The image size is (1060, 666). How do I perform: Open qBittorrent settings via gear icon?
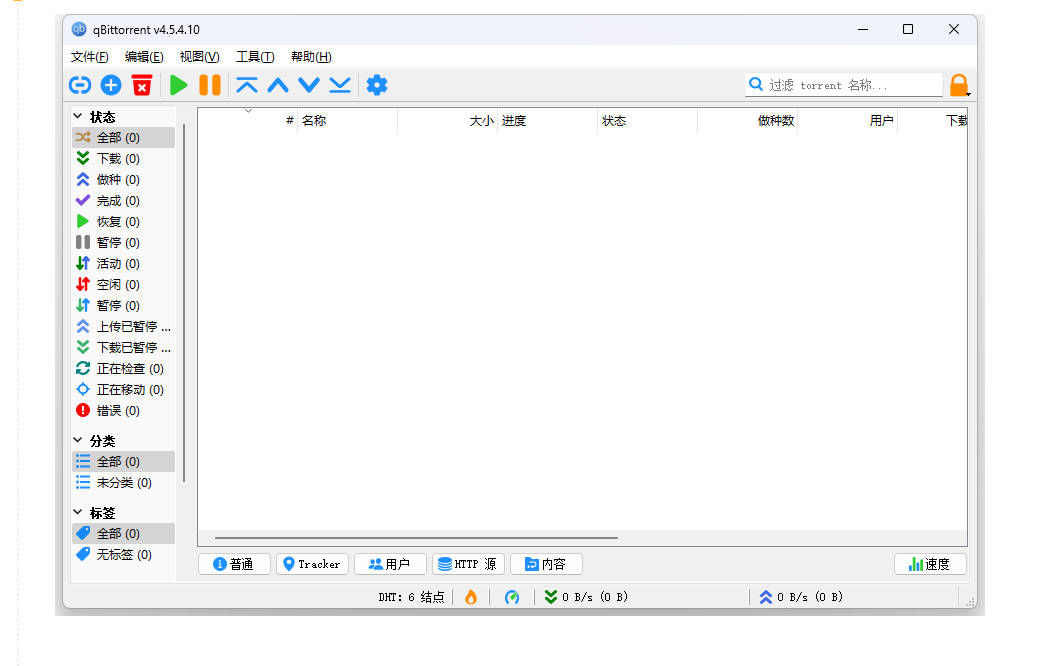click(x=376, y=85)
